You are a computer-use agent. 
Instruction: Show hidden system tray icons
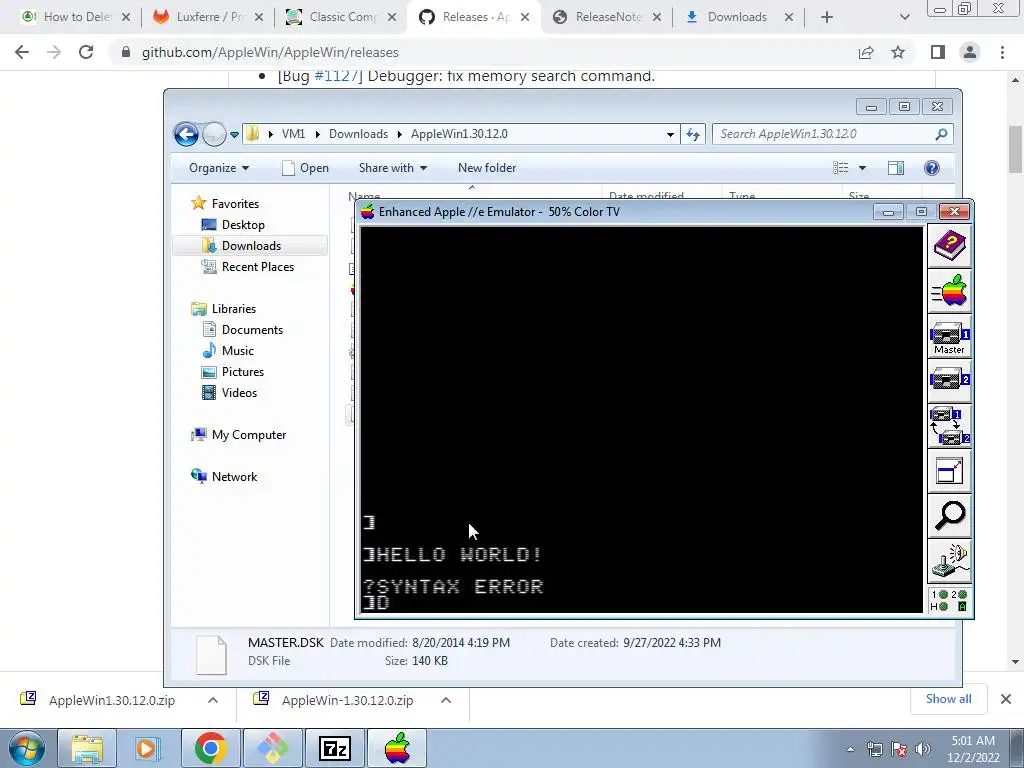point(850,749)
